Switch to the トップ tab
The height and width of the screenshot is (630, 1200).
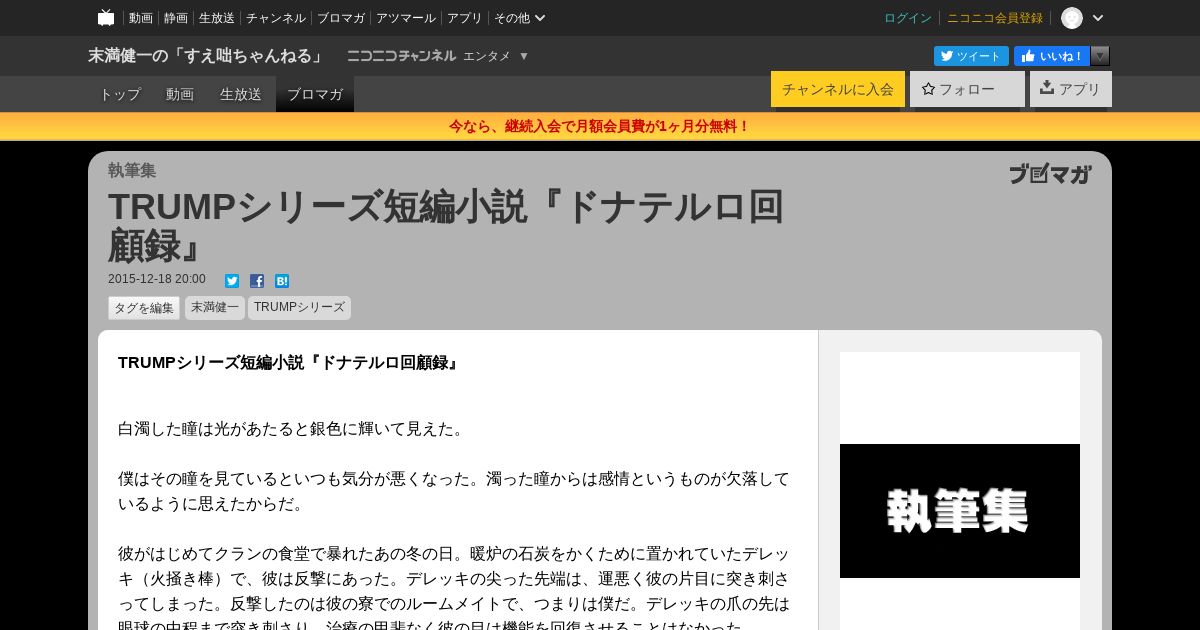[120, 94]
